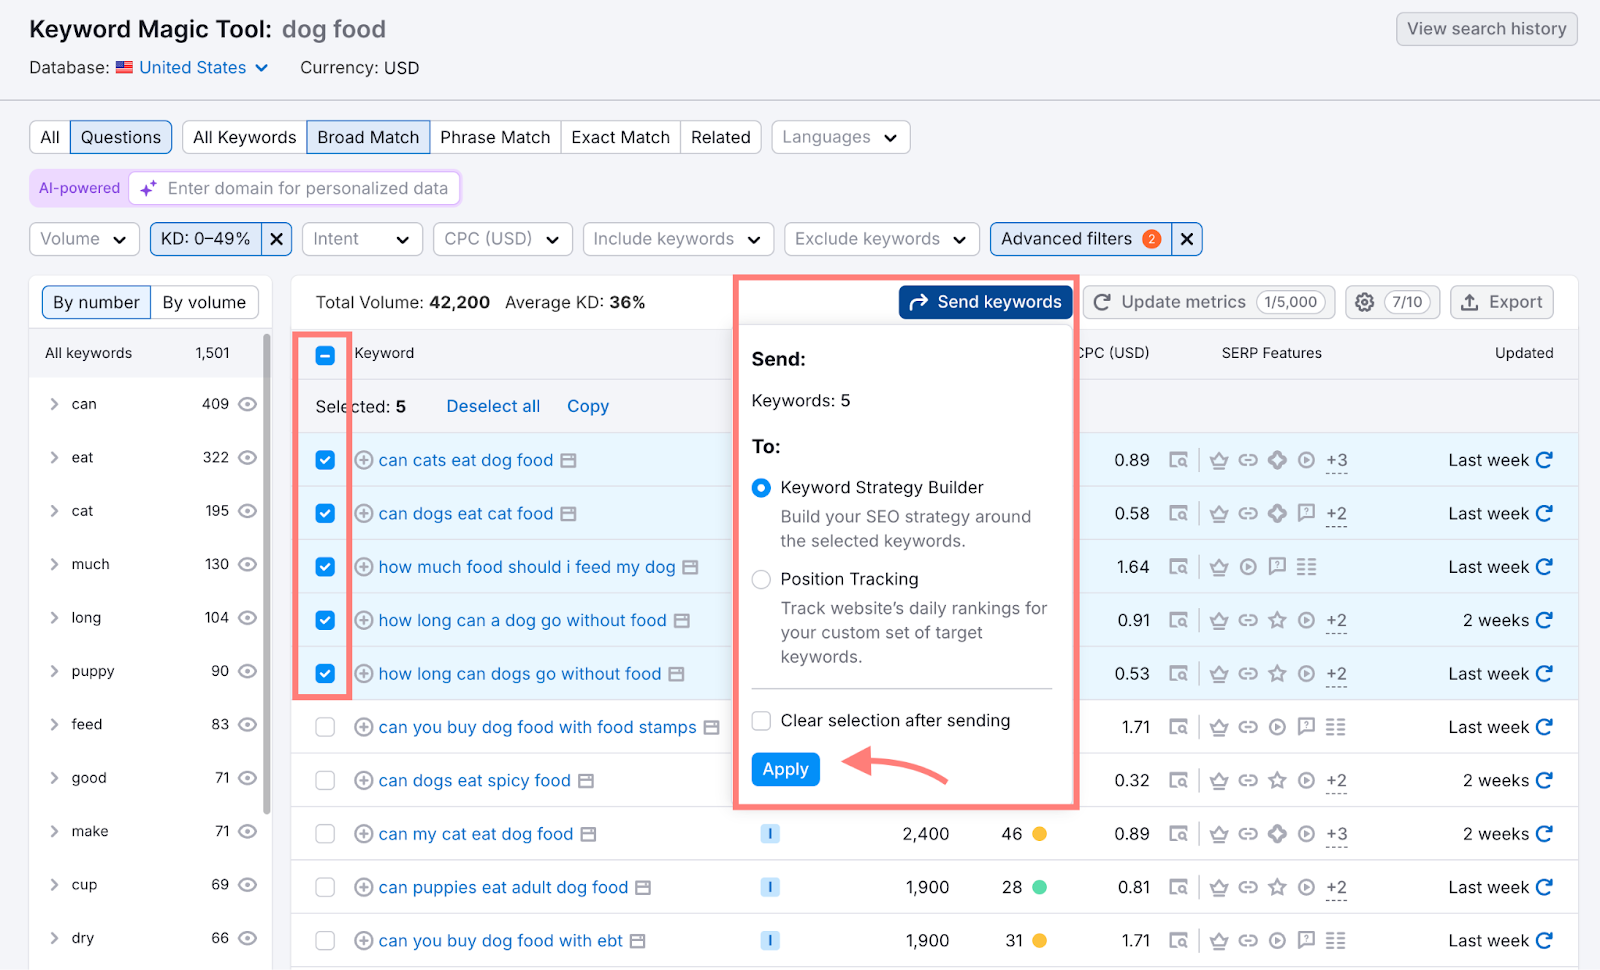Refresh "Last week" data on the top keyword row
The height and width of the screenshot is (970, 1600).
pos(1545,460)
